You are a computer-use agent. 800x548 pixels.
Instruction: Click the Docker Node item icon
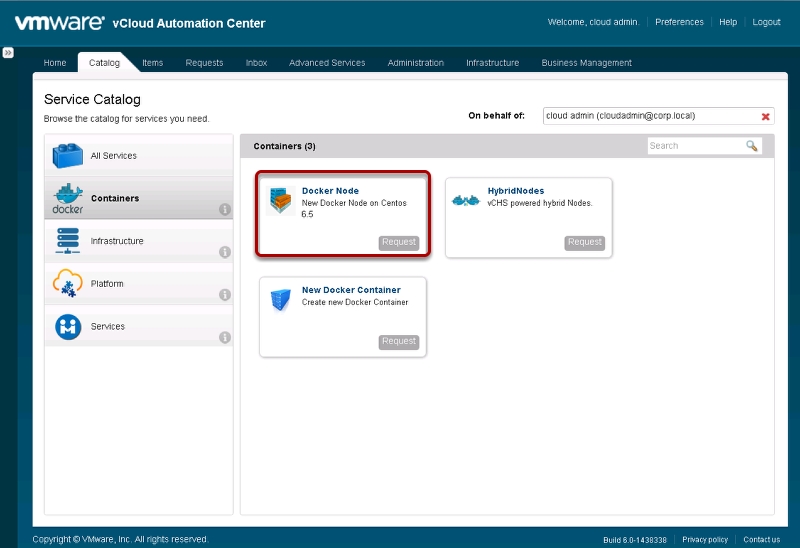tap(281, 201)
